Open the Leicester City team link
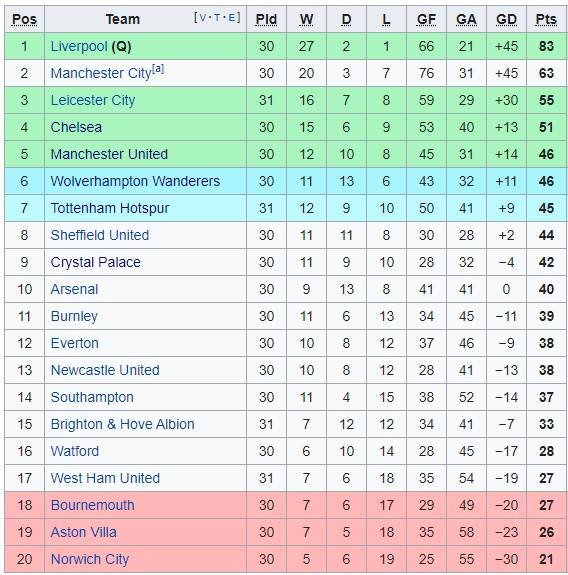 coord(93,100)
